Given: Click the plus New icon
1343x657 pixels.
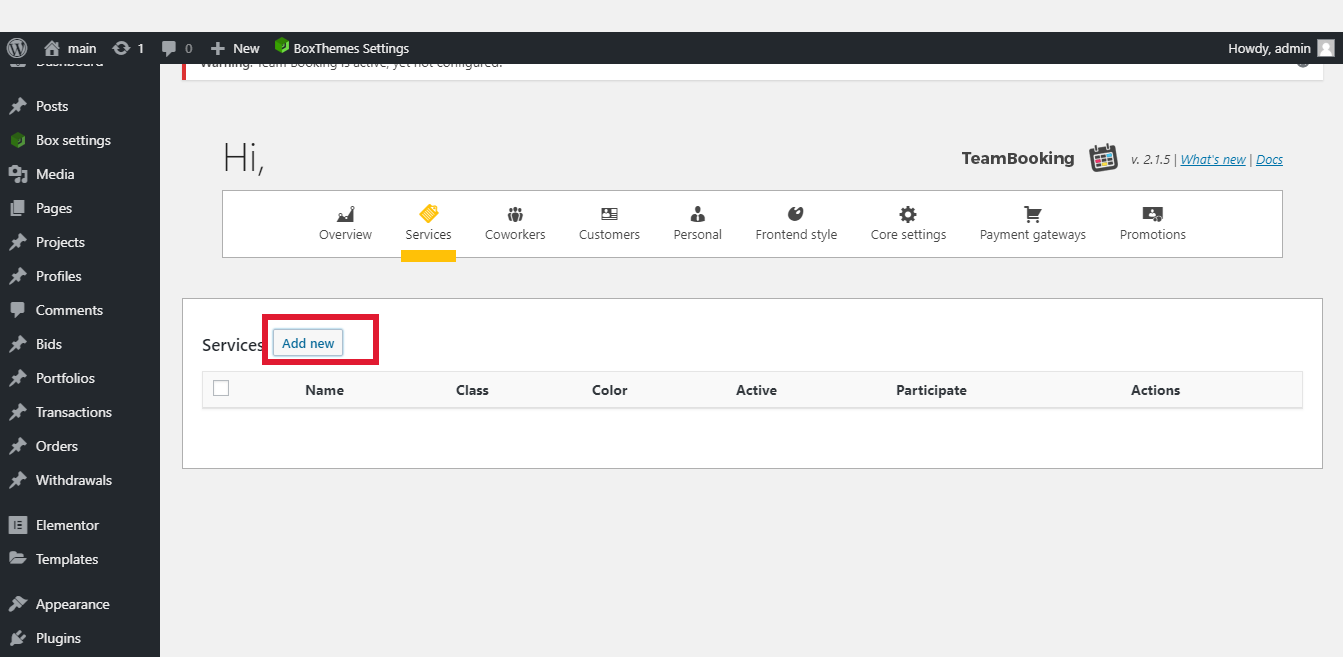Looking at the screenshot, I should tap(217, 48).
